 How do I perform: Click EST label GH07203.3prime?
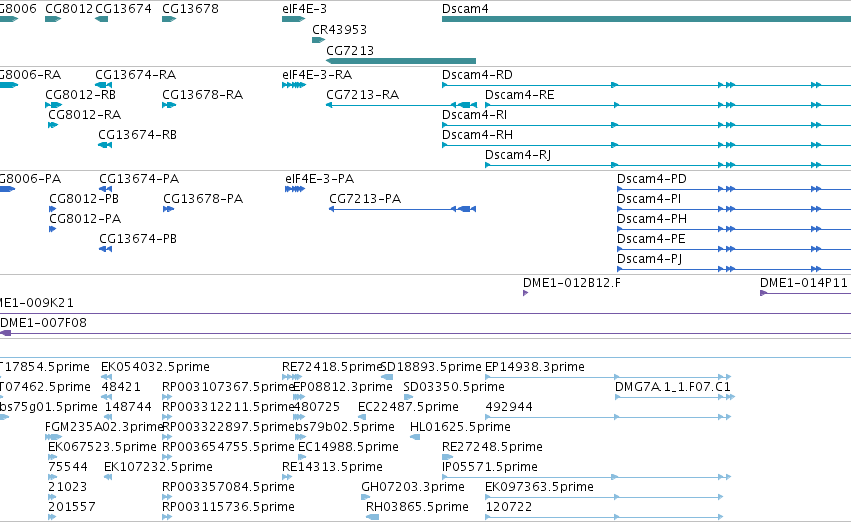pyautogui.click(x=413, y=487)
